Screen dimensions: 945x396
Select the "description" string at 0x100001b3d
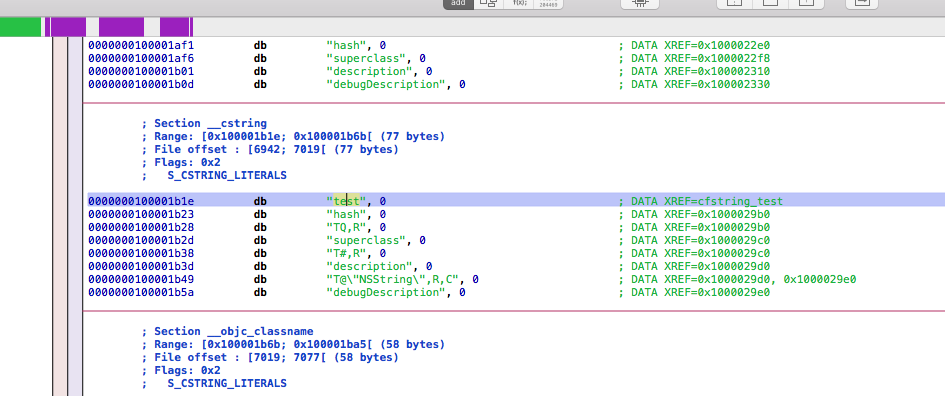click(369, 266)
